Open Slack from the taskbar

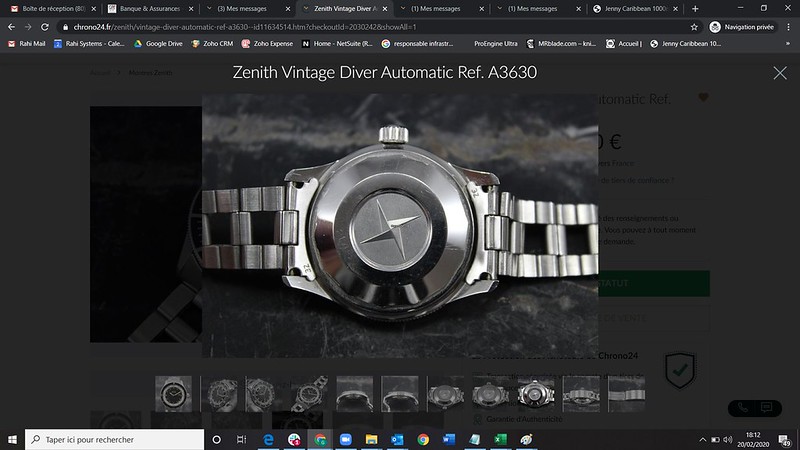point(294,439)
